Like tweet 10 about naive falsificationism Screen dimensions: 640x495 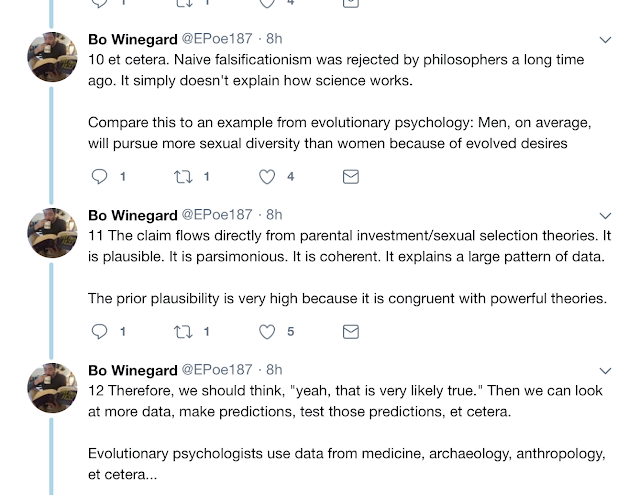tap(267, 176)
